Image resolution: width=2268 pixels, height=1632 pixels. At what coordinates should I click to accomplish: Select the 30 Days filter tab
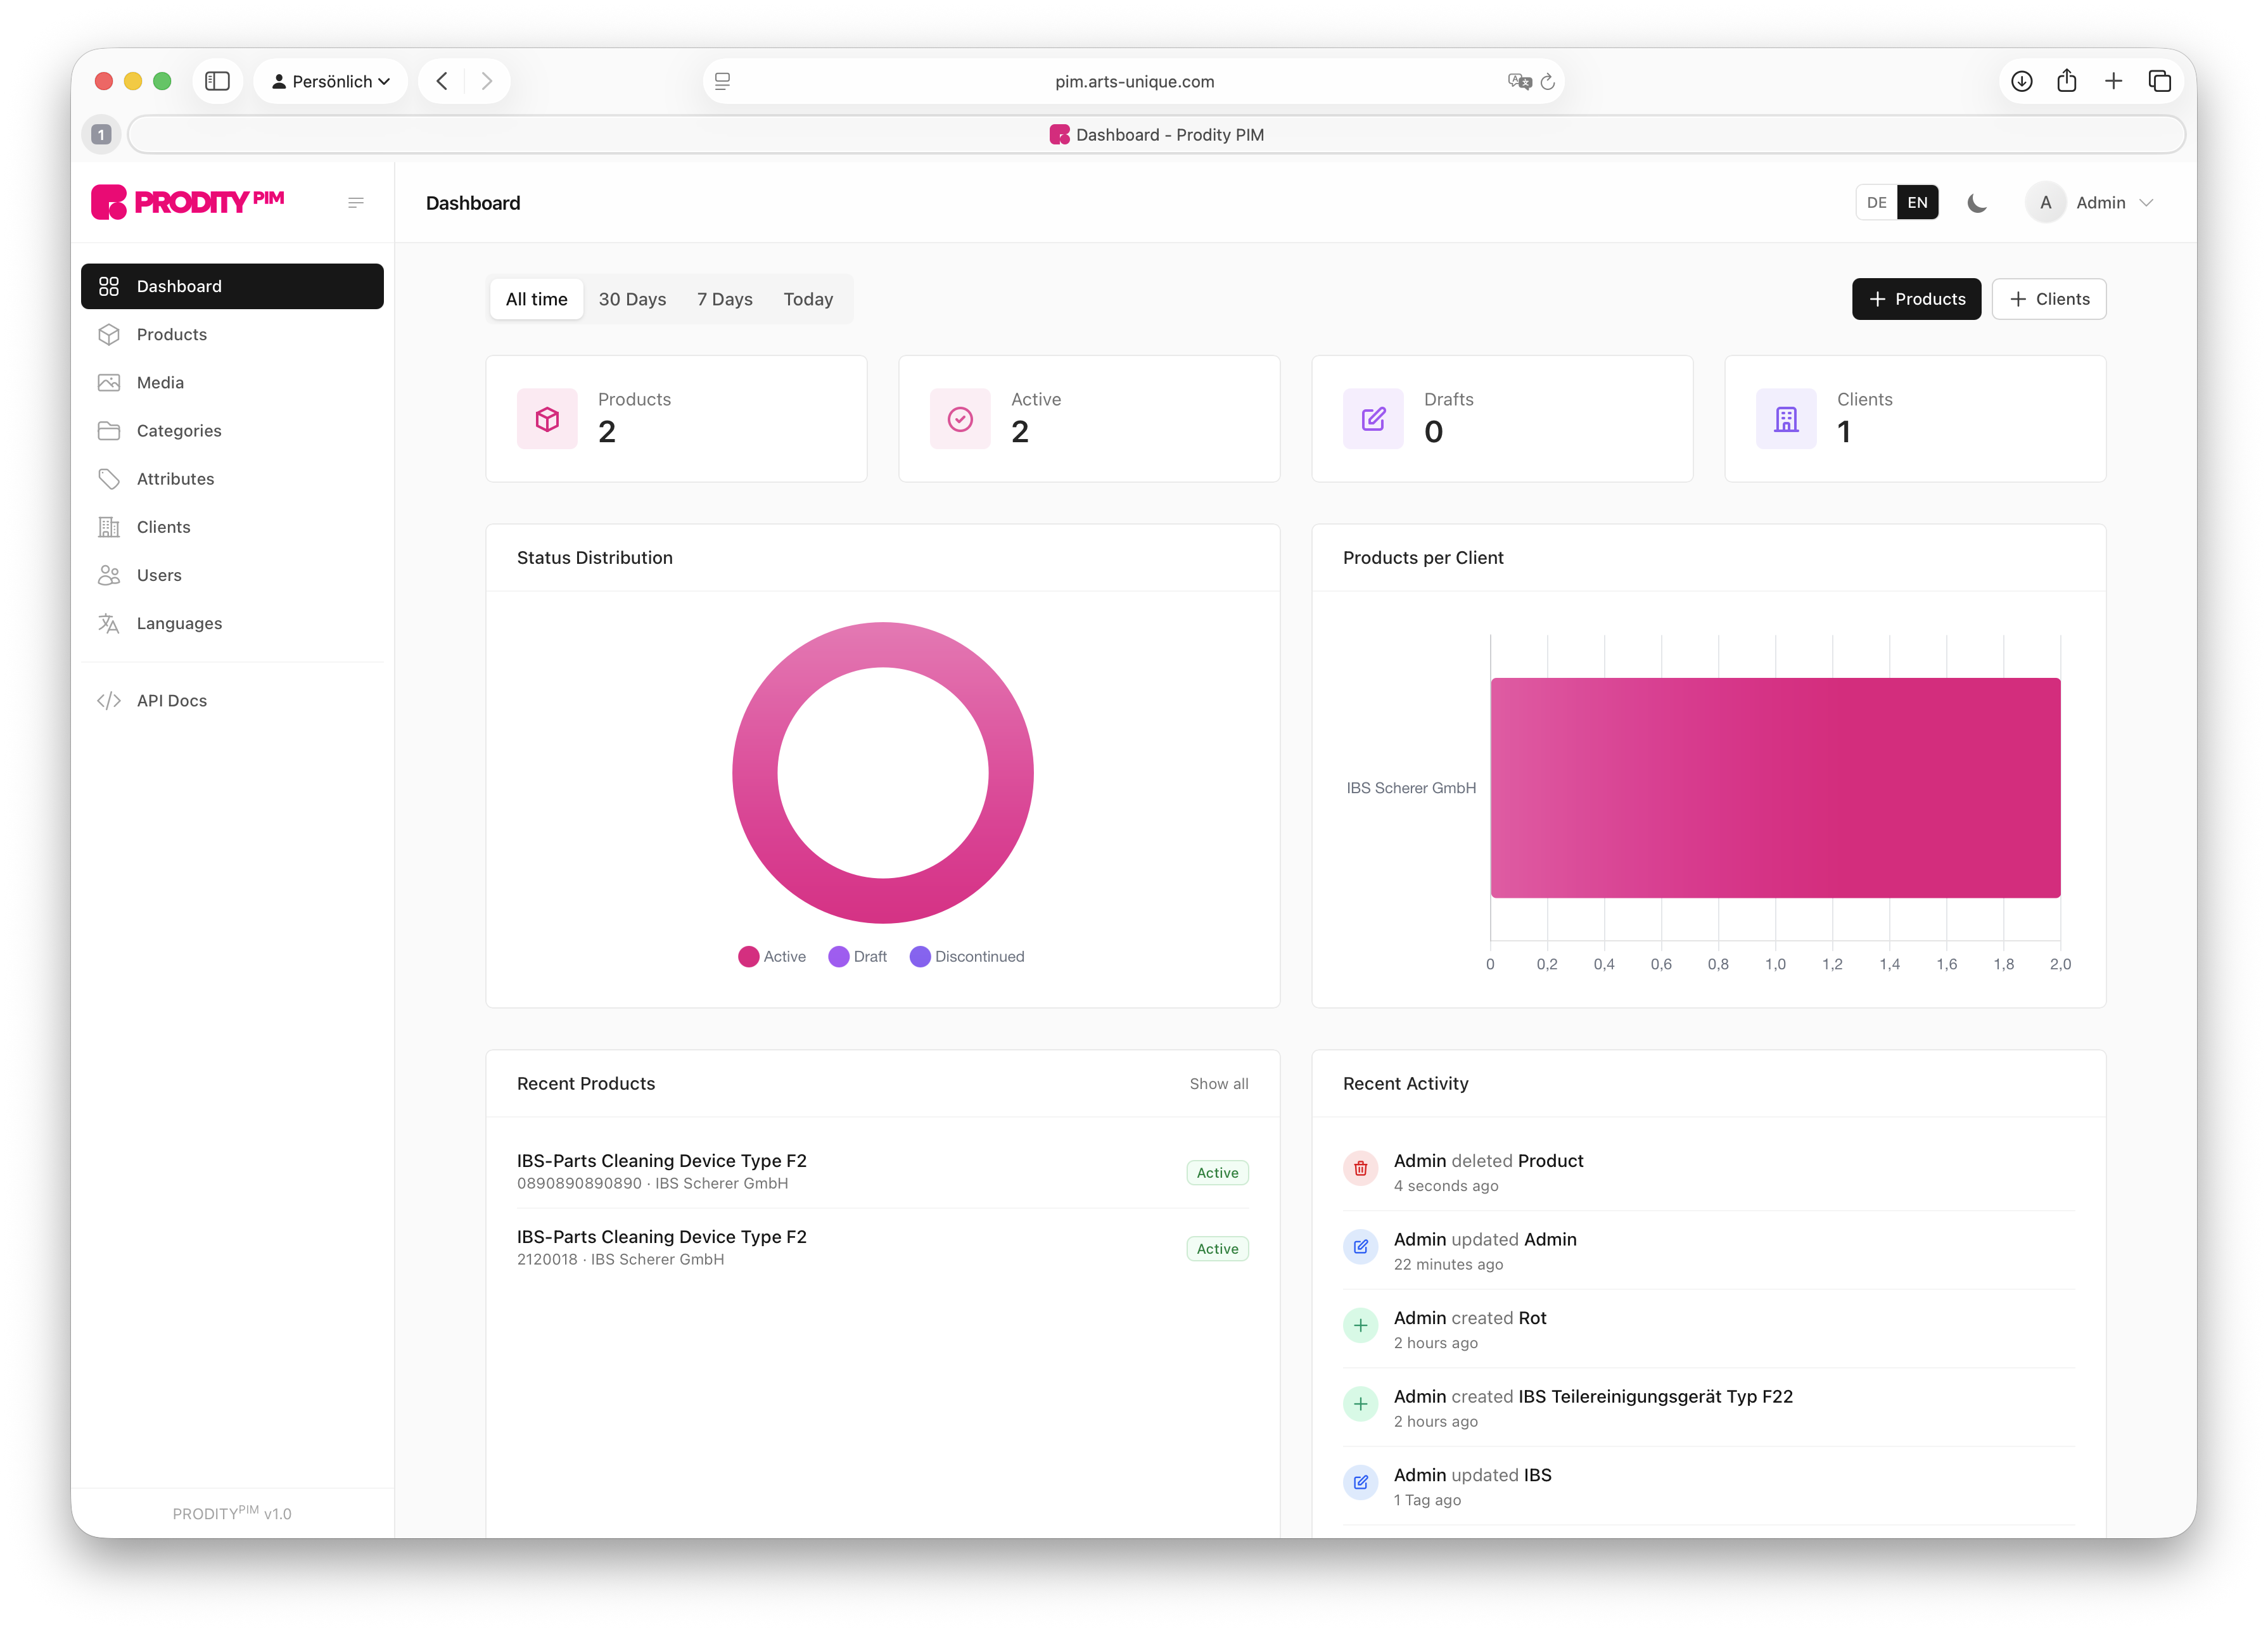click(632, 299)
